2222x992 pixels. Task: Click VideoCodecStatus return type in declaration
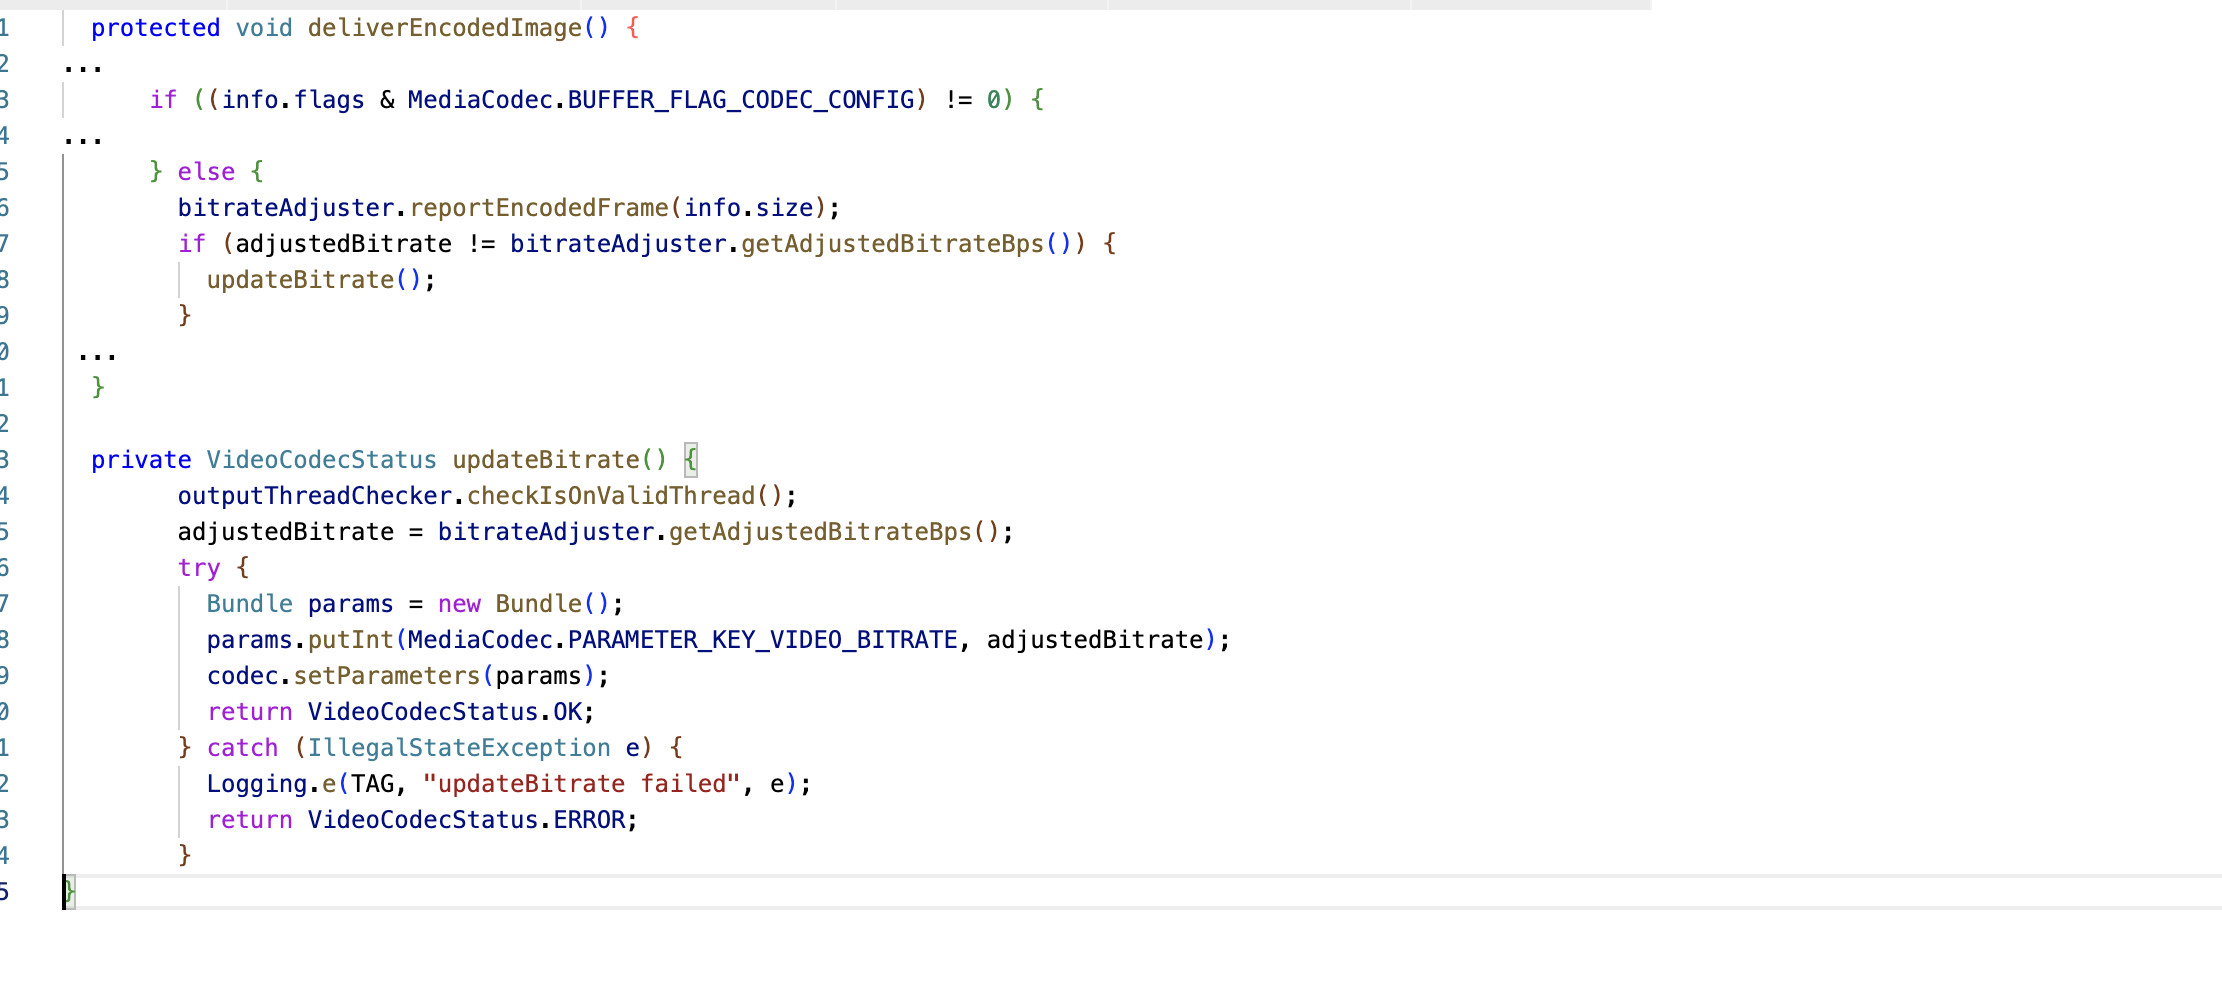pyautogui.click(x=322, y=460)
